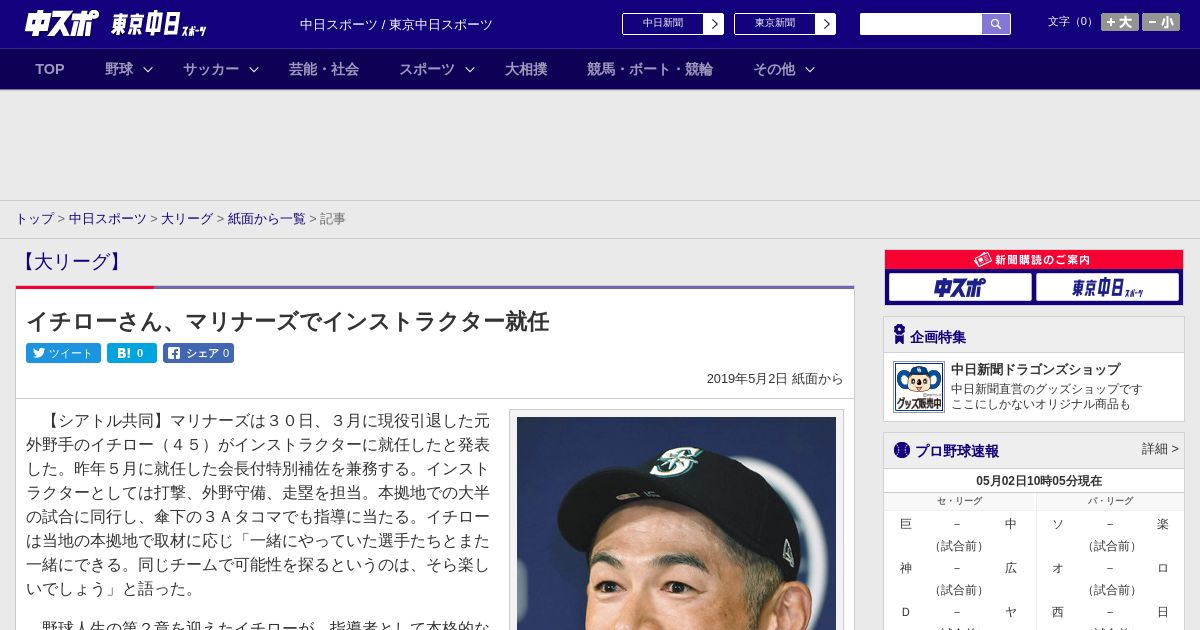Viewport: 1200px width, 630px height.
Task: Click the Hatena B! bookmark button
Action: (132, 353)
